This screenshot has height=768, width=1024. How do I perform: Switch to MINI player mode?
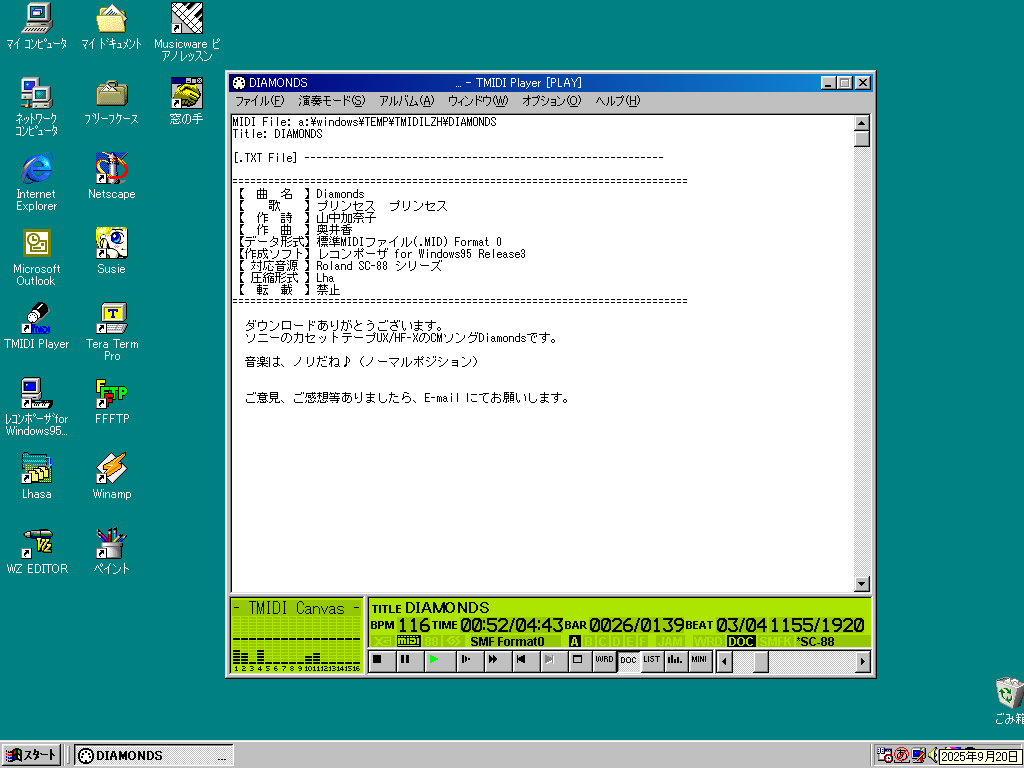(698, 660)
